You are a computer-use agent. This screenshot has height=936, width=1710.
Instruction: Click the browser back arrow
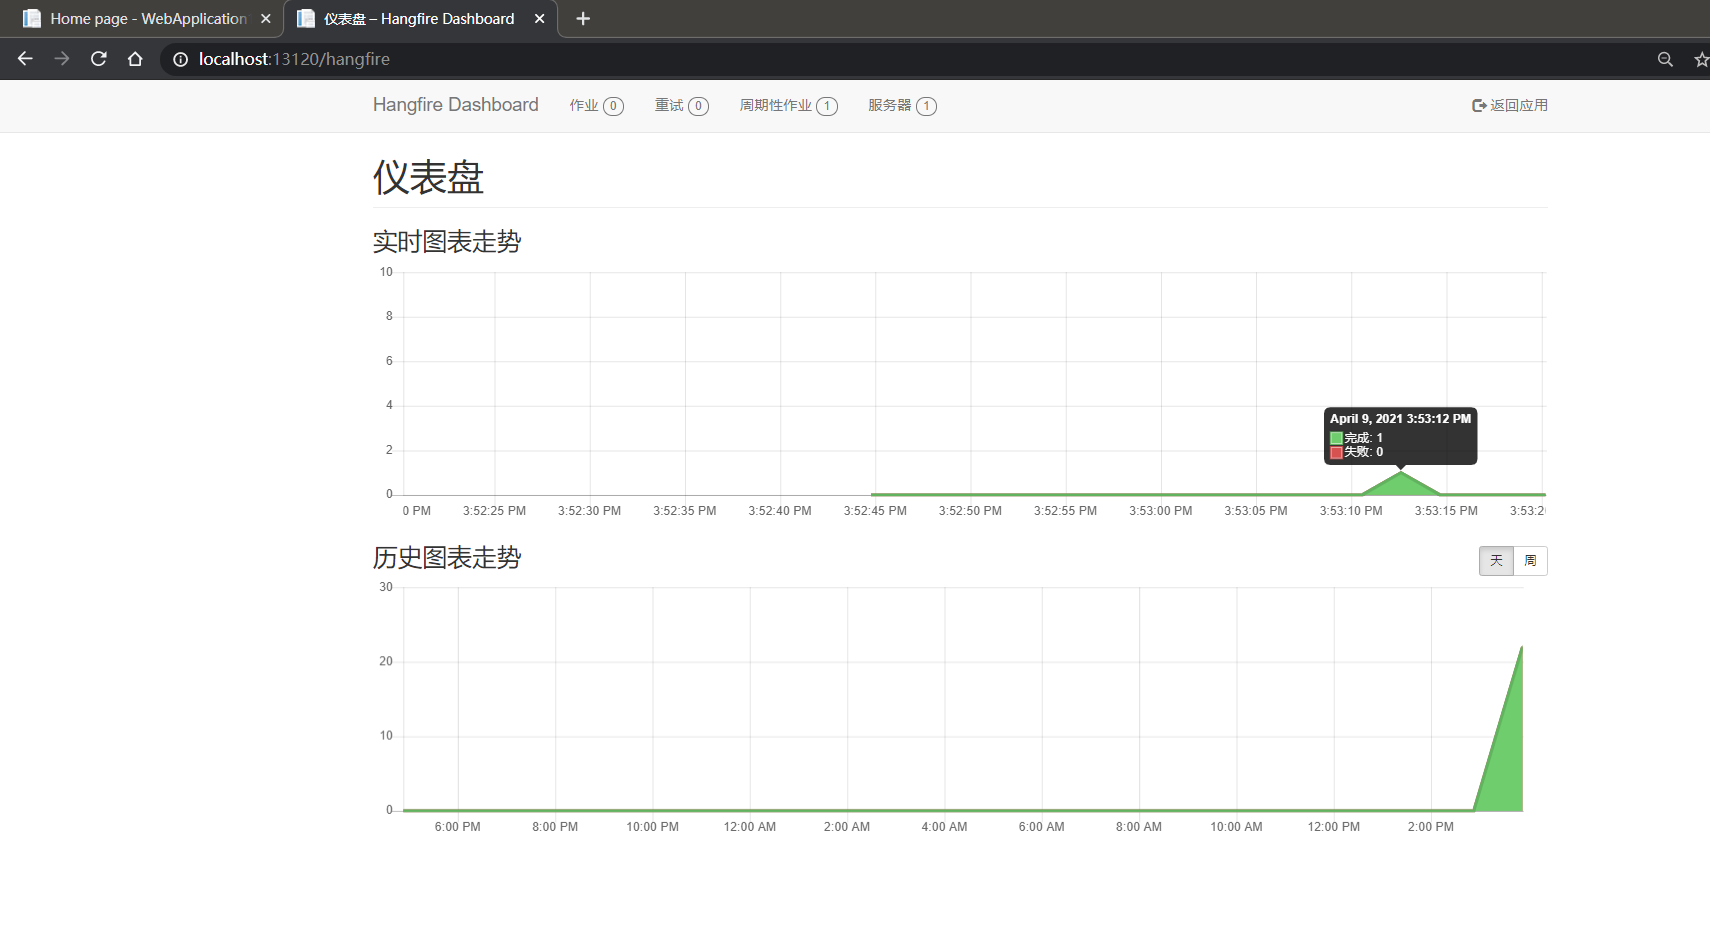(25, 59)
